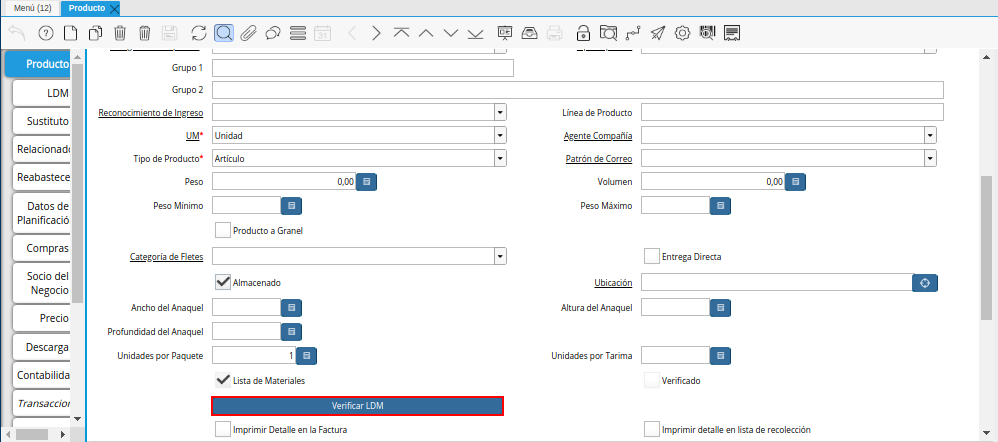Create a new record with the blank page icon
998x442 pixels.
(x=70, y=33)
